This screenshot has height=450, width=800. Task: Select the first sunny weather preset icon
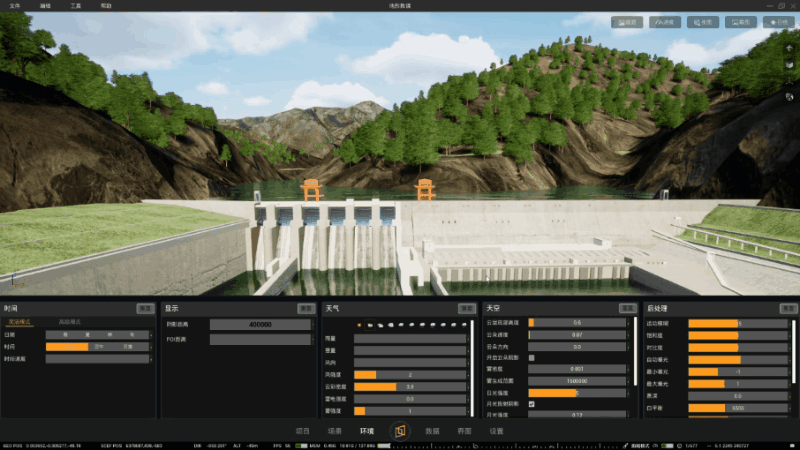click(359, 324)
